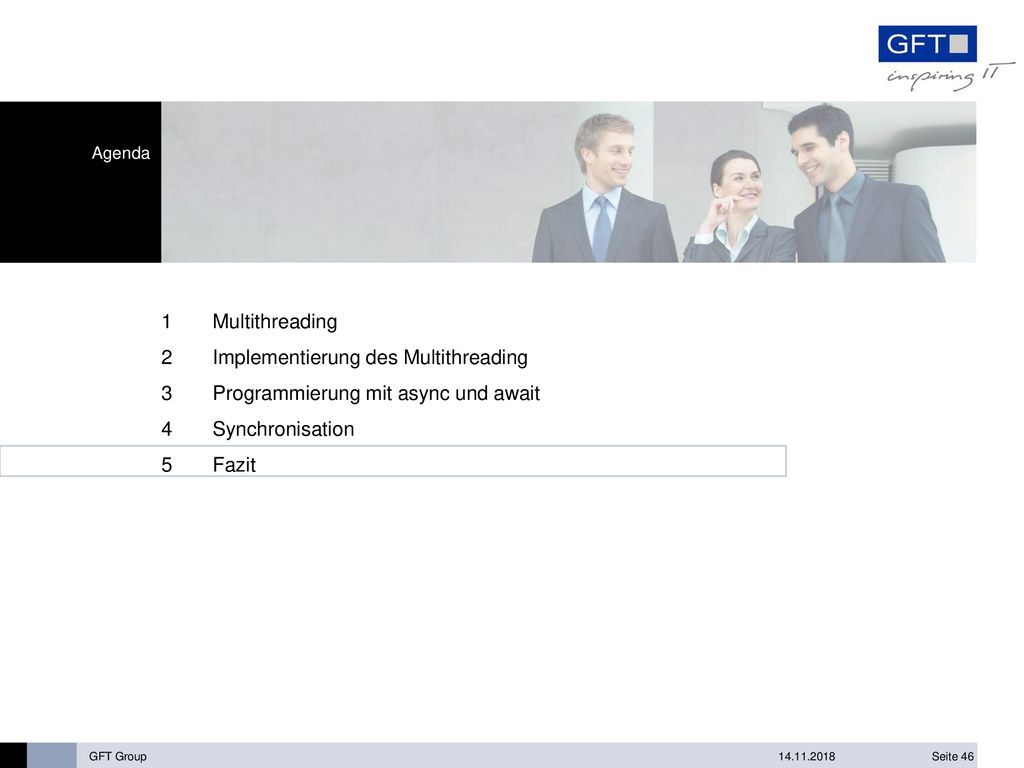Viewport: 1024px width, 768px height.
Task: Select agenda item 'Multithreading'
Action: click(275, 321)
